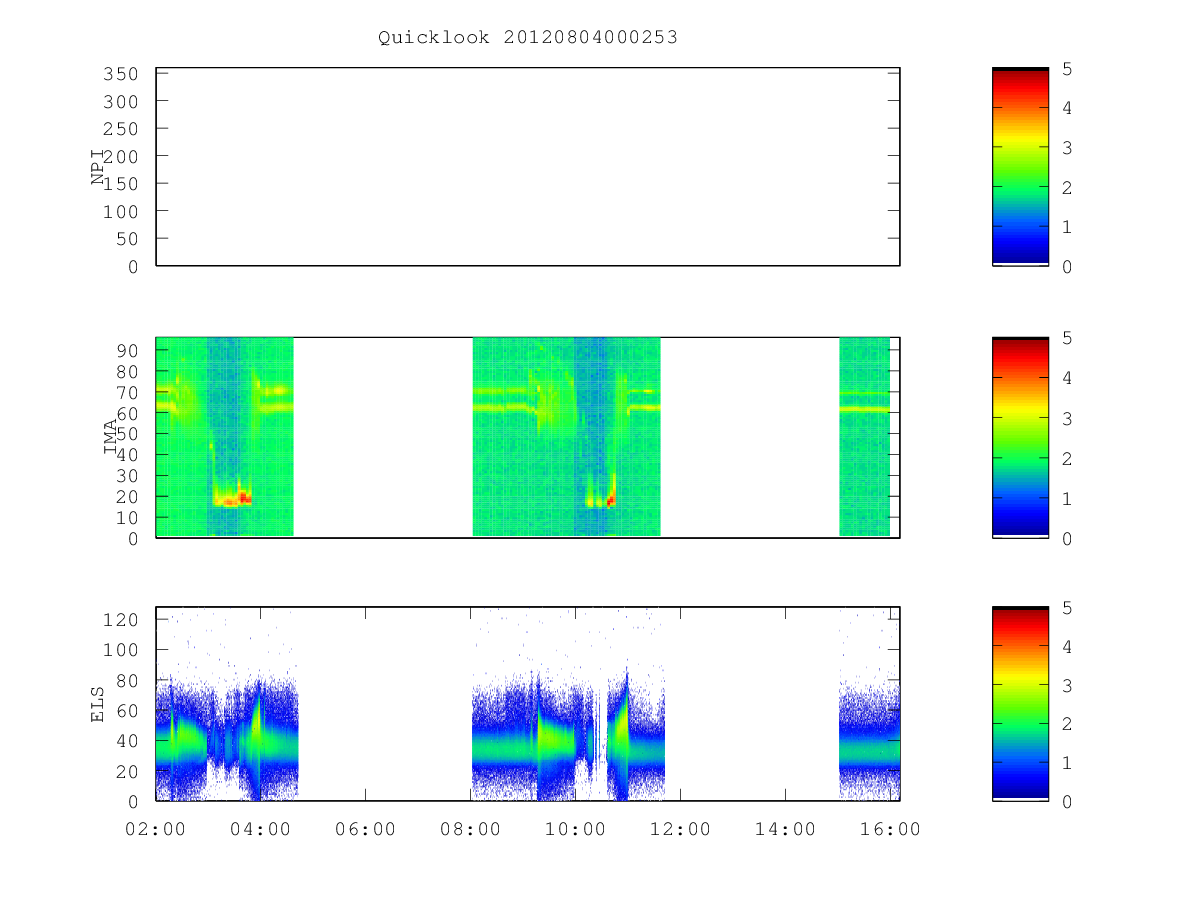Click red hotspot in IMA near 10:40
Screen dimensions: 1200x900
tap(610, 500)
